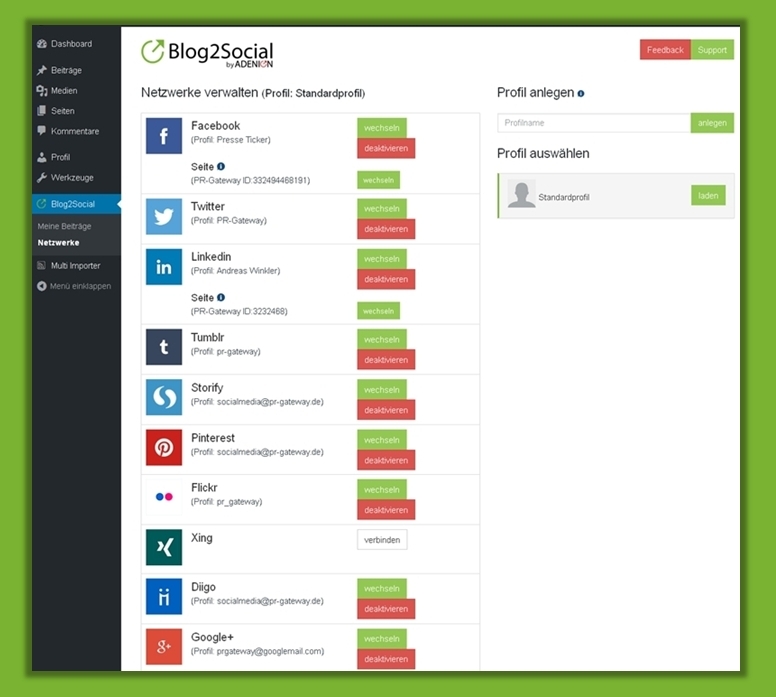Click the Tumblr network icon
Image resolution: width=776 pixels, height=697 pixels.
(x=164, y=347)
